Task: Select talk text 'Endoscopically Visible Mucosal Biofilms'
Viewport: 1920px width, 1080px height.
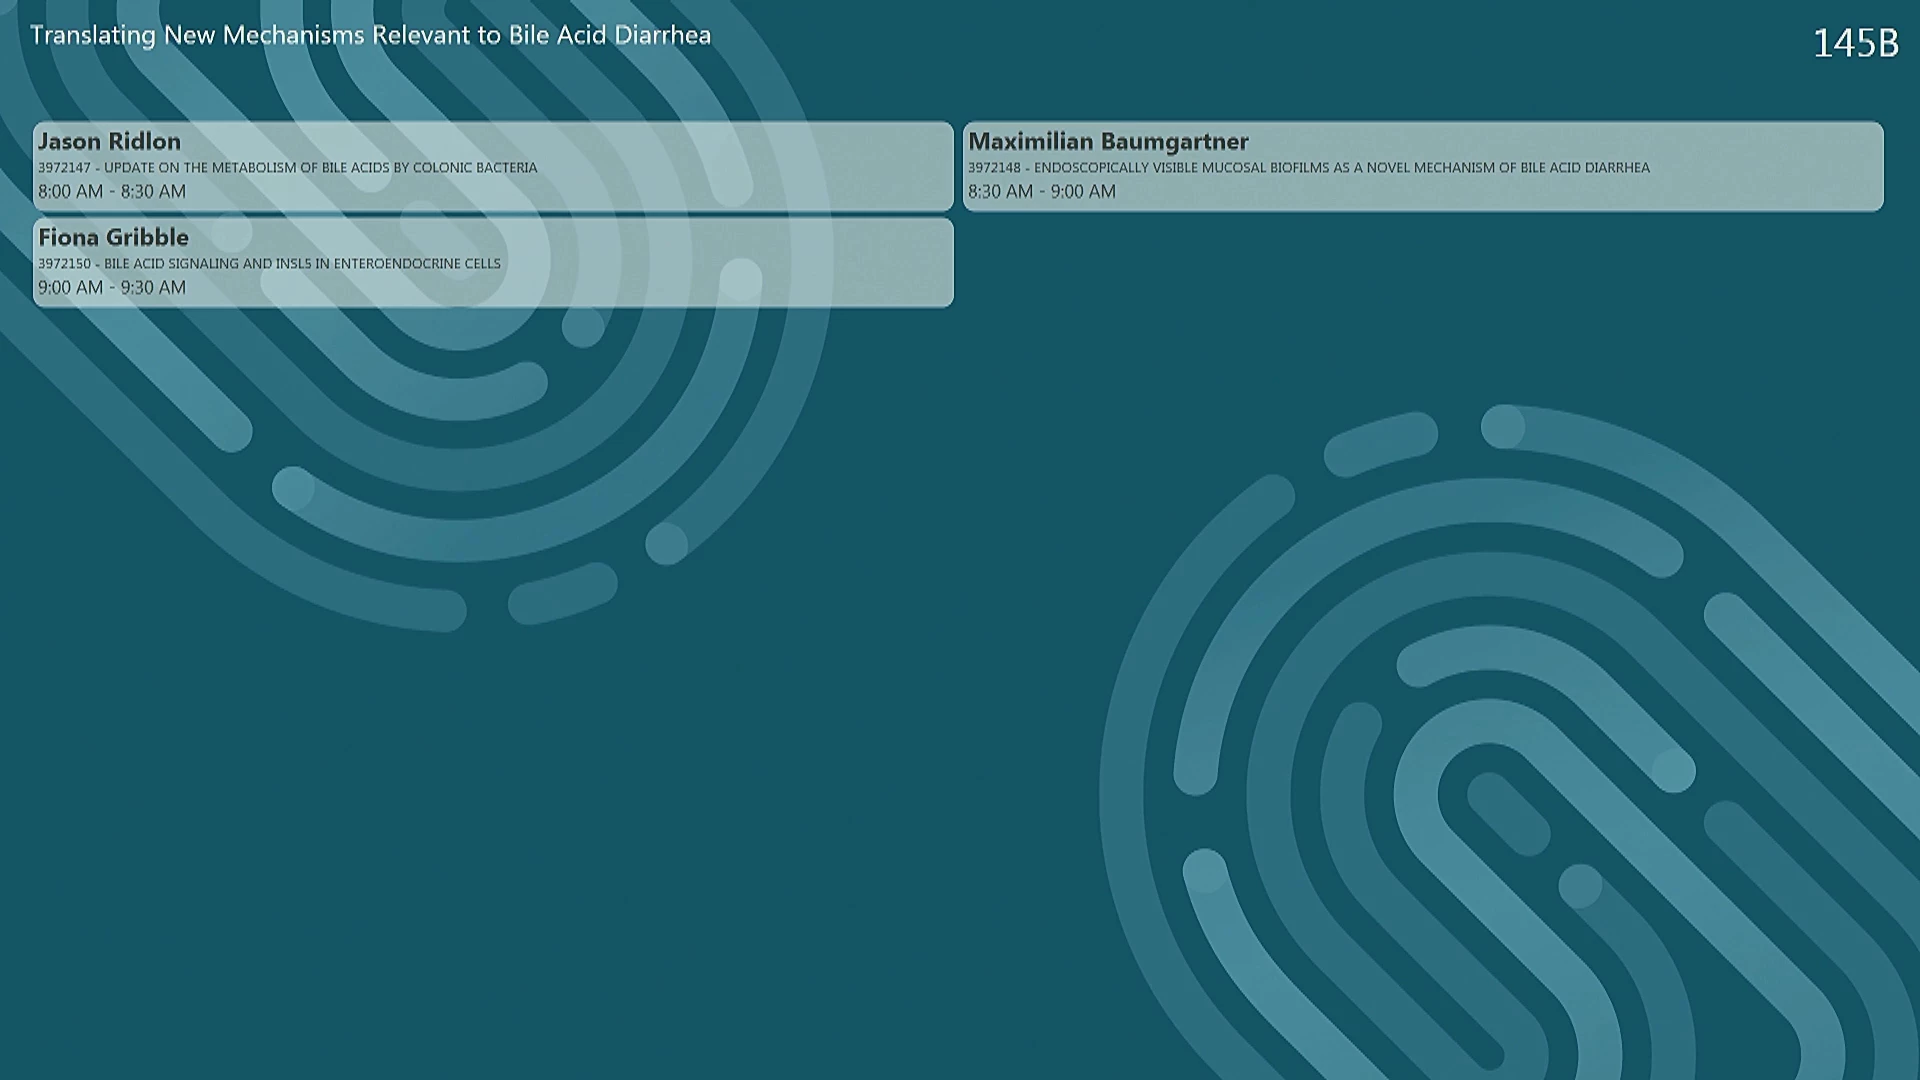Action: (1181, 168)
